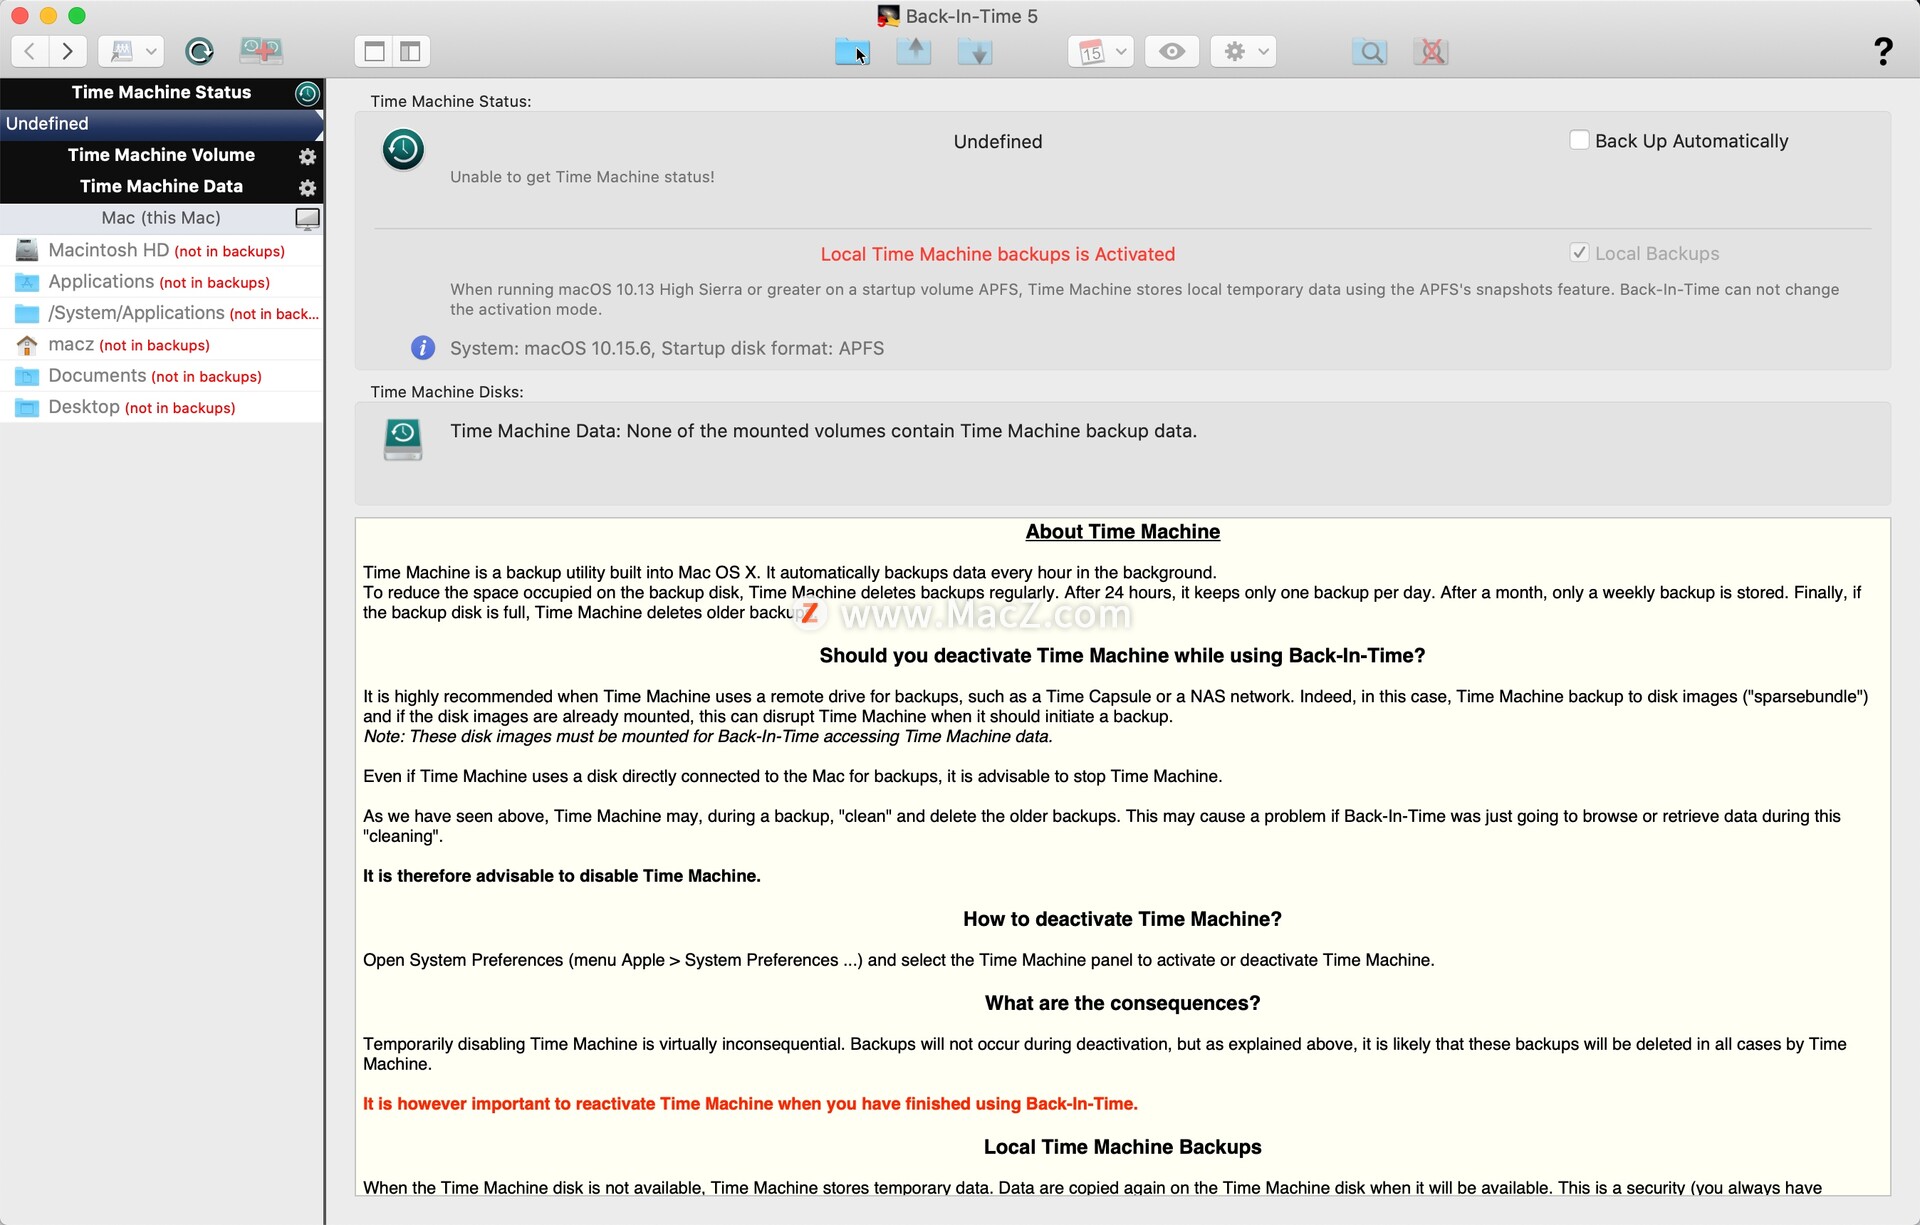The width and height of the screenshot is (1920, 1225).
Task: Click gear icon next to Time Machine Volume
Action: (x=307, y=156)
